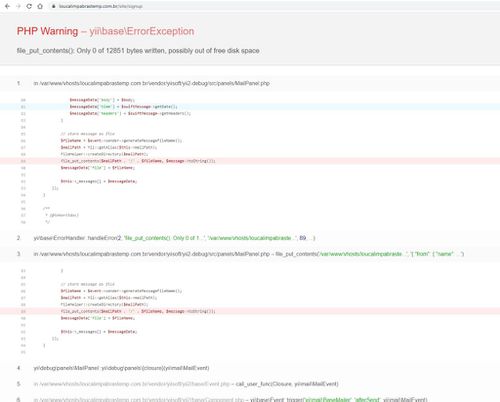Expand stack frame 4 MailPanel closure
The image size is (500, 402).
click(x=250, y=368)
